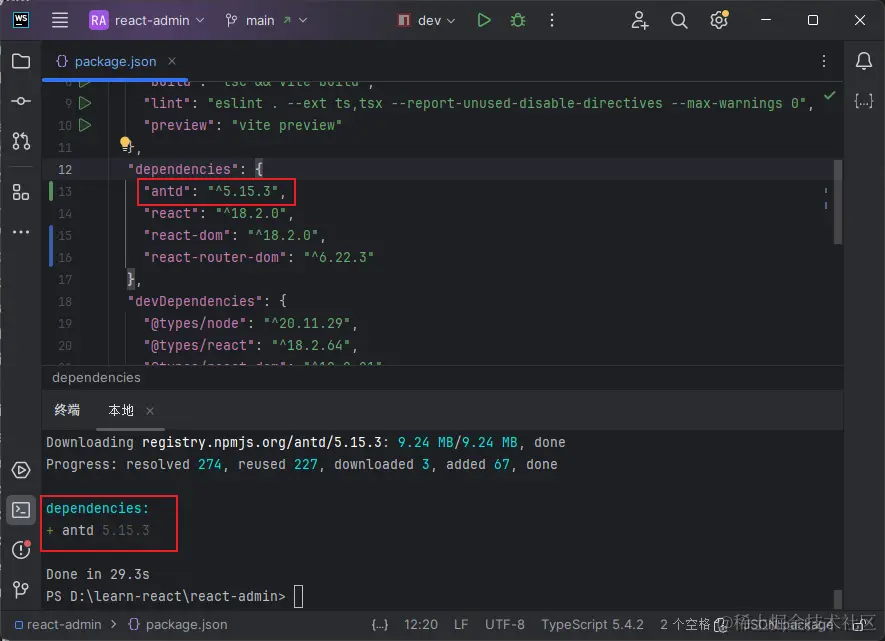885x641 pixels.
Task: Change the LF line separator
Action: tap(461, 625)
